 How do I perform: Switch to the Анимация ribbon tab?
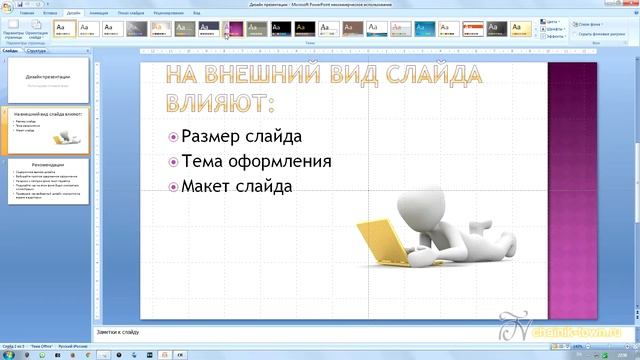99,13
